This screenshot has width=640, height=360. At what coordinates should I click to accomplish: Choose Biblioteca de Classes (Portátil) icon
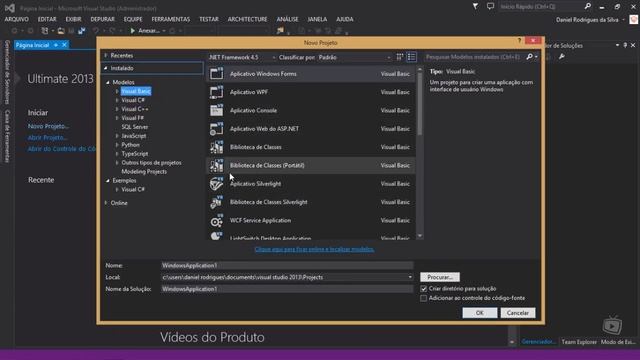[216, 165]
